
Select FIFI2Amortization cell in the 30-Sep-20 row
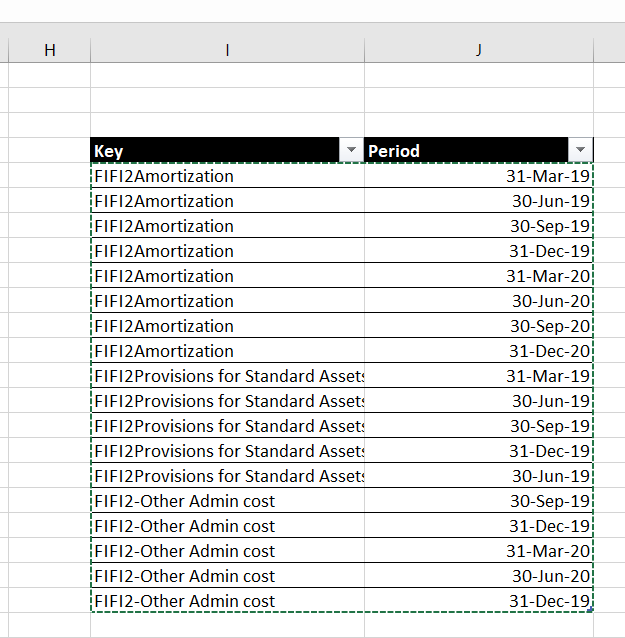227,326
